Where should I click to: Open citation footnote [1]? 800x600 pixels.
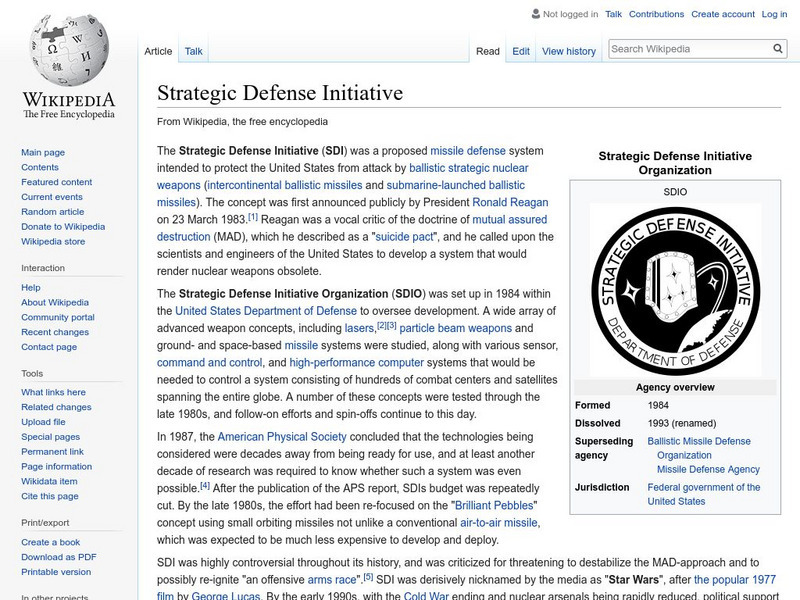click(x=253, y=217)
